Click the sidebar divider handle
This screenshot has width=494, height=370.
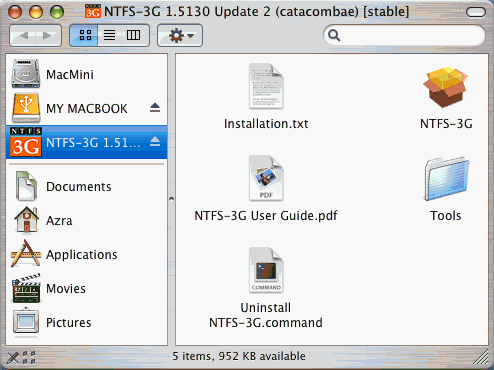click(x=171, y=199)
